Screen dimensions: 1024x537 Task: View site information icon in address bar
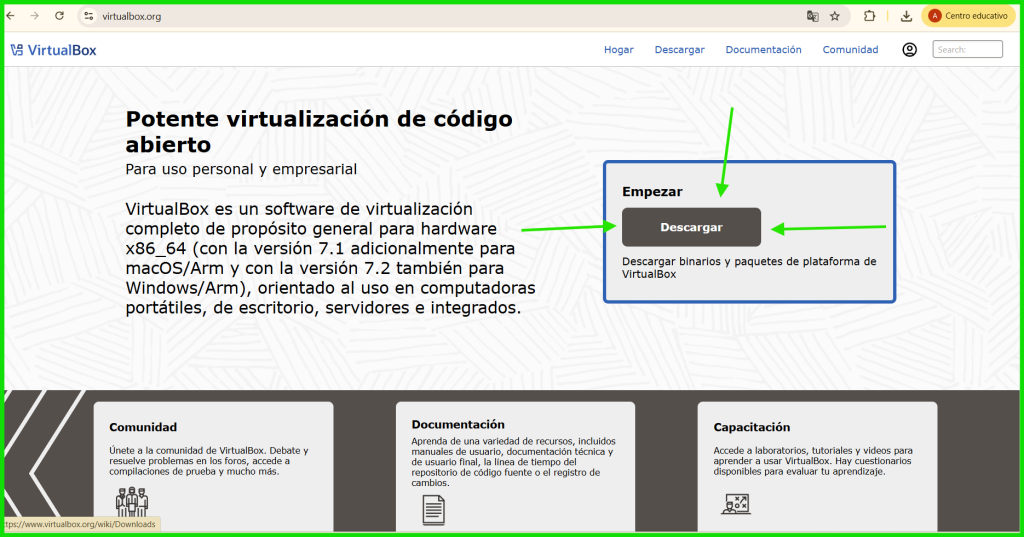tap(88, 16)
